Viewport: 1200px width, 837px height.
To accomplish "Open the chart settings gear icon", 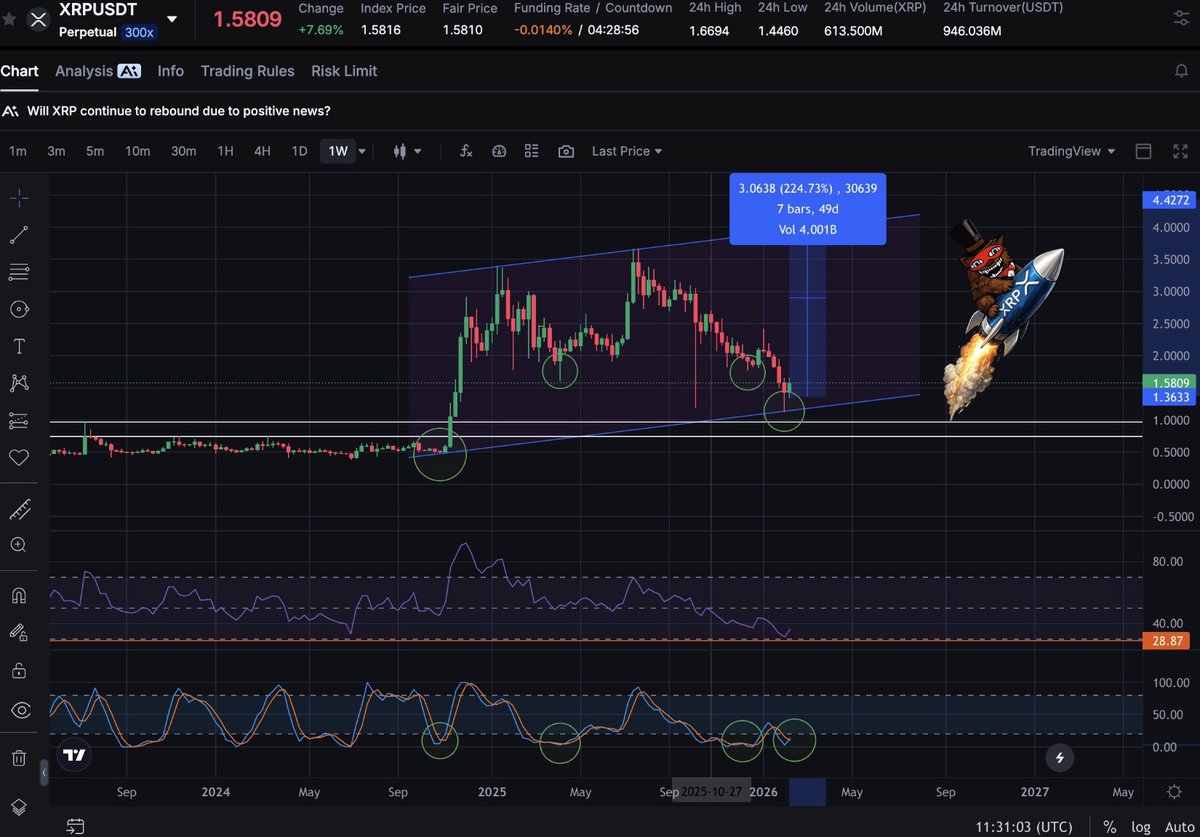I will [x=1175, y=792].
